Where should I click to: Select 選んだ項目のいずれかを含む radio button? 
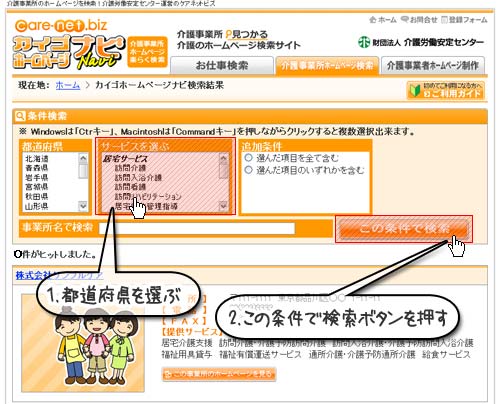pyautogui.click(x=248, y=170)
